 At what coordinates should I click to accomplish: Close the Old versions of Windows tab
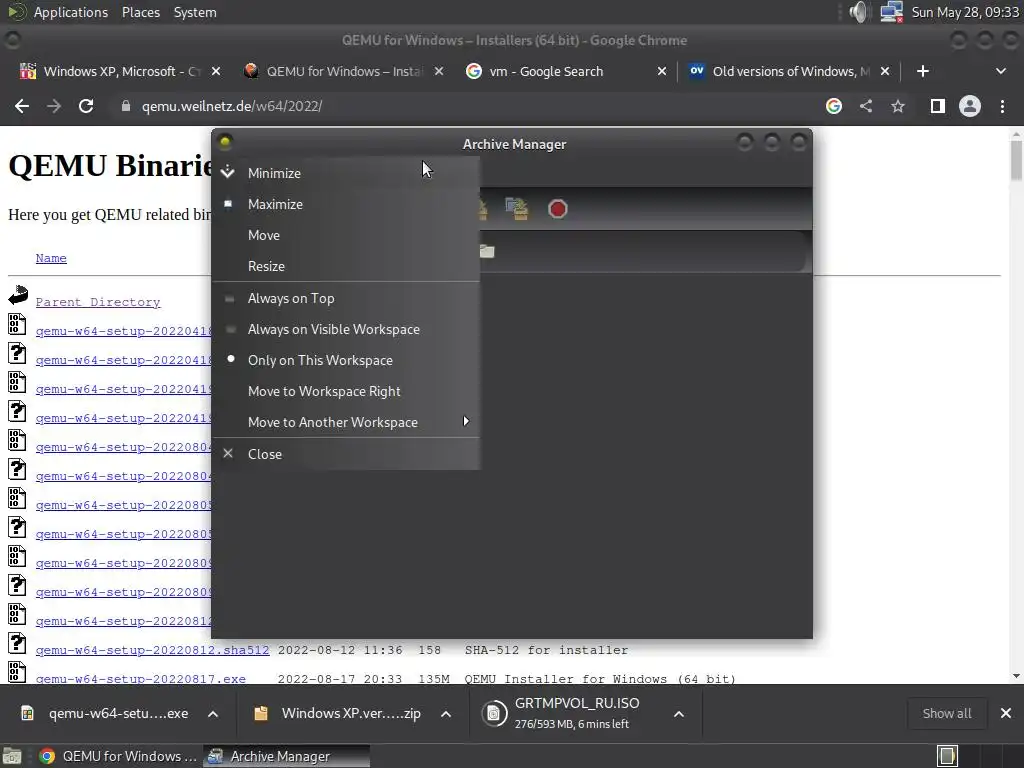pos(885,71)
